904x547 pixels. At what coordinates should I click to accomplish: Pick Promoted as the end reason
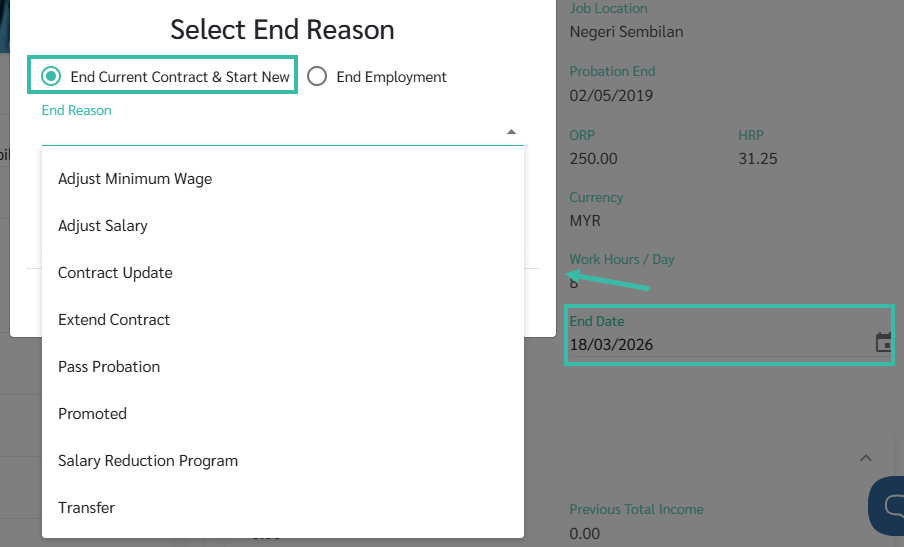click(92, 414)
